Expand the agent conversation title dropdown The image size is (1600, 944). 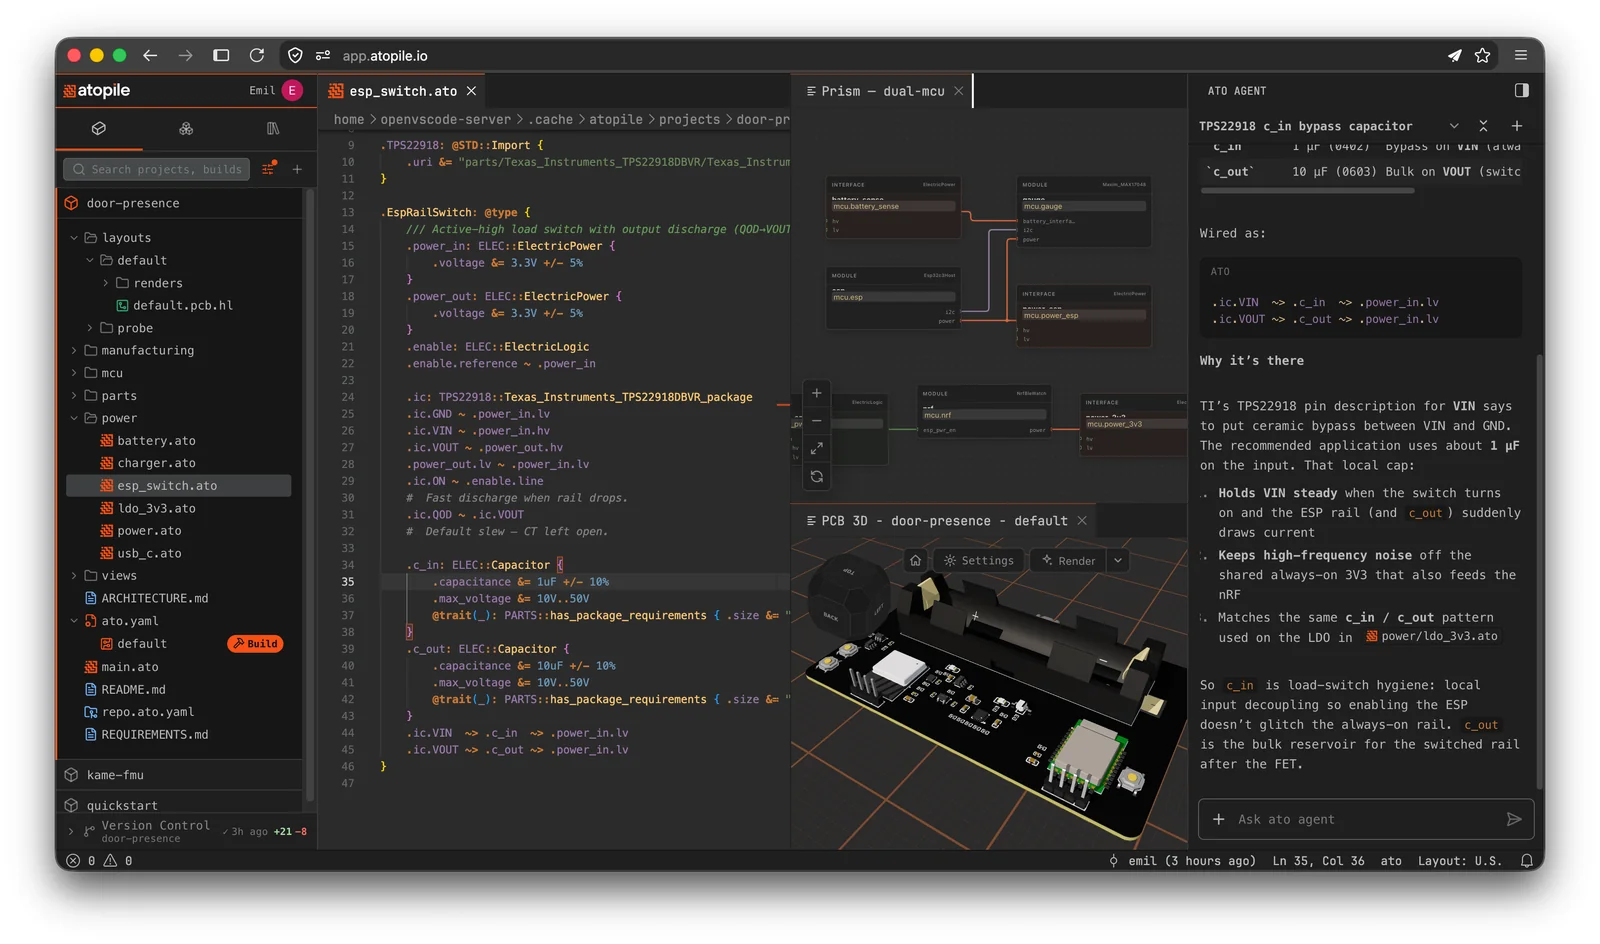[x=1454, y=126]
